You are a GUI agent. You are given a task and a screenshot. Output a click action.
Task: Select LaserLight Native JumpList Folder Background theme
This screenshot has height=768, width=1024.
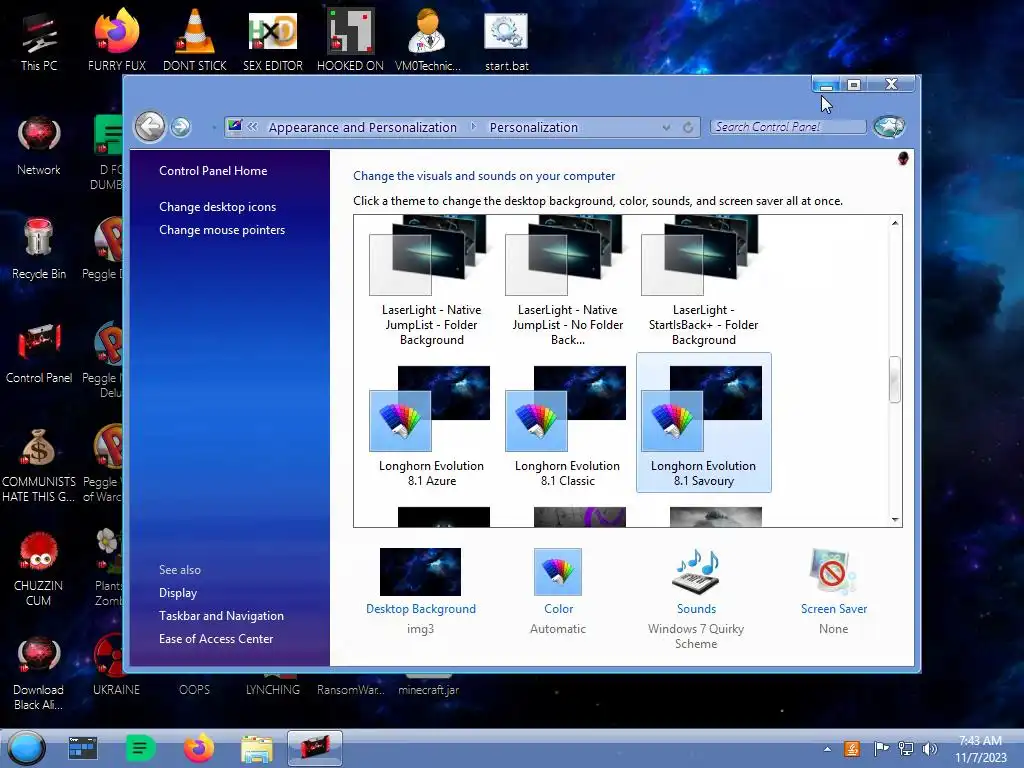click(432, 282)
